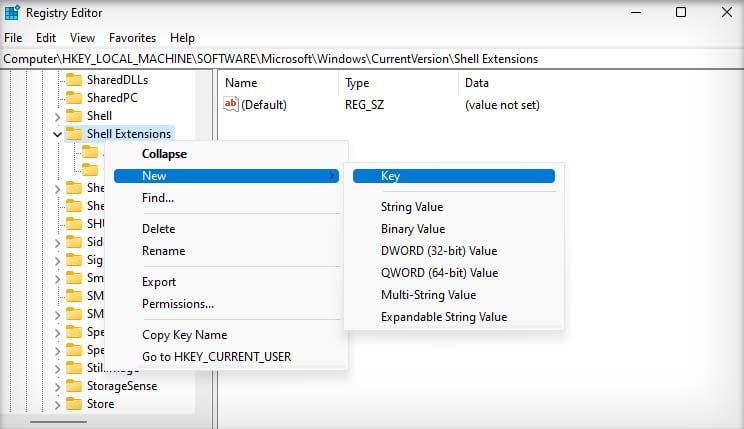Select the Store tree item label
Screen dimensions: 744x429
(101, 404)
